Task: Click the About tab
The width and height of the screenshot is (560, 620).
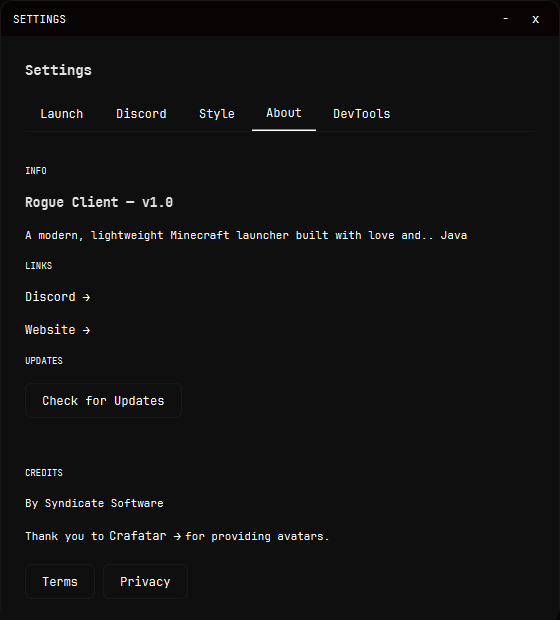Action: [x=284, y=113]
